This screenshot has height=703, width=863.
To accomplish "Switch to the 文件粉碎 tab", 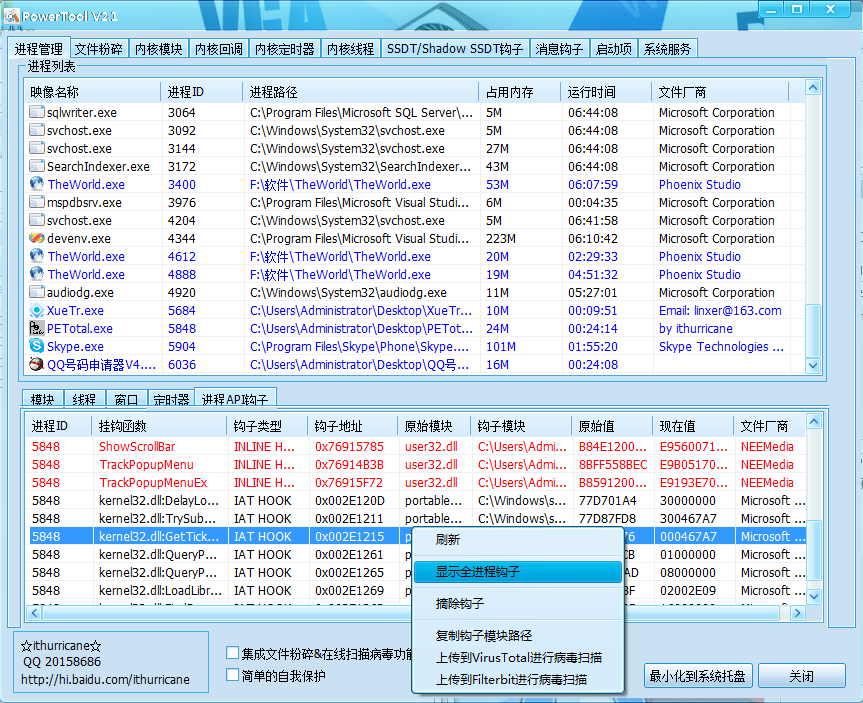I will 99,49.
